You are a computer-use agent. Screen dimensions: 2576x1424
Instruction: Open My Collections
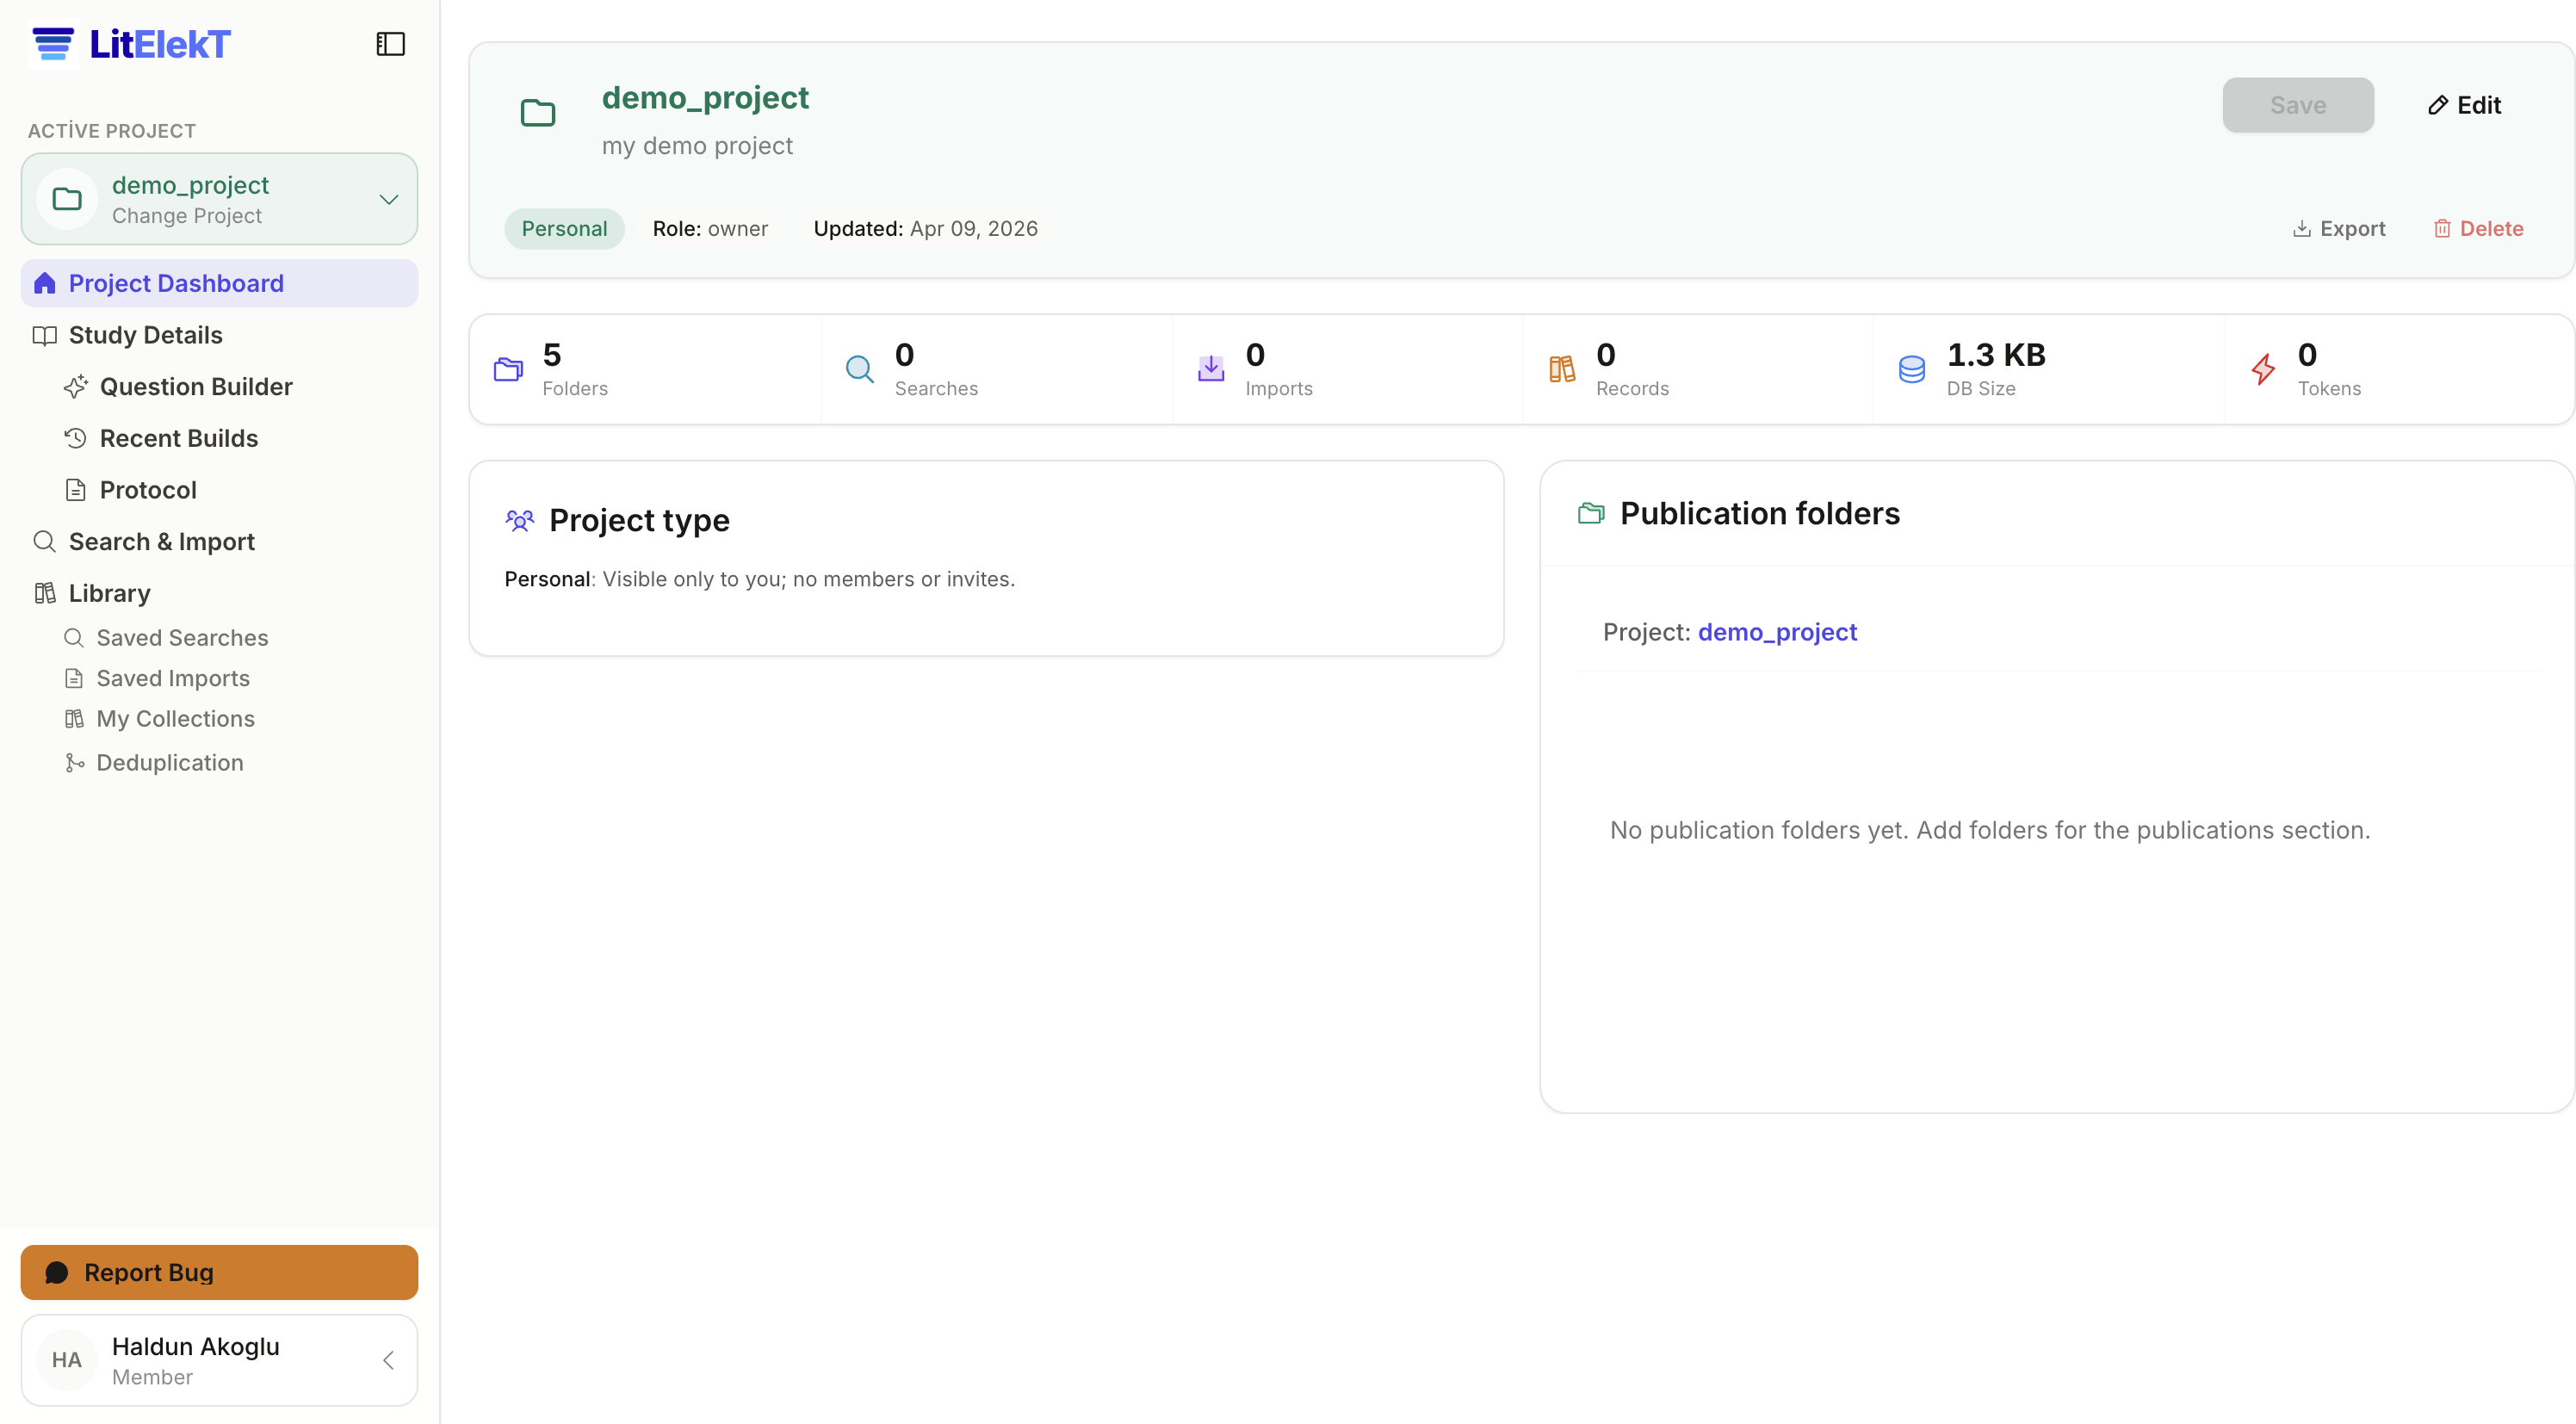click(x=175, y=718)
